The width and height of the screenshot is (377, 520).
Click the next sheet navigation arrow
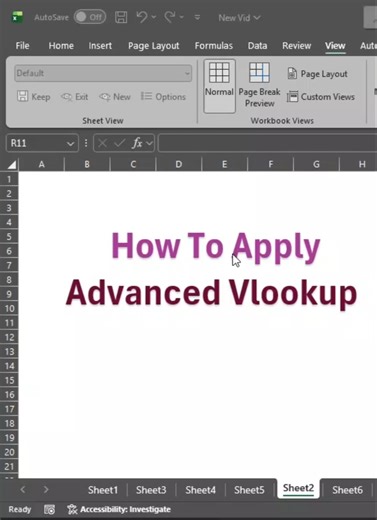pos(46,490)
